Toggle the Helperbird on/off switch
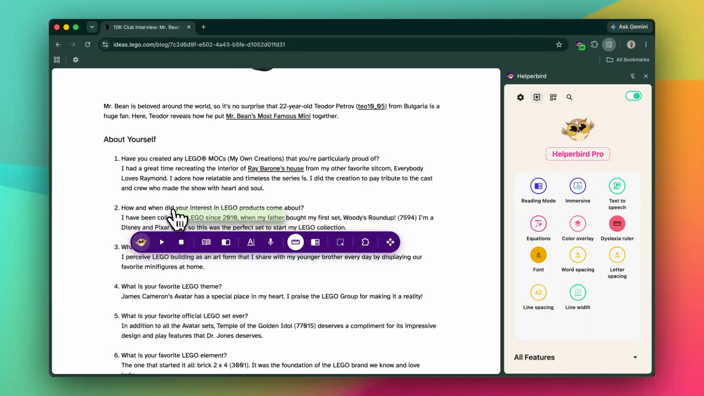Screen dimensions: 704x396 click(634, 96)
